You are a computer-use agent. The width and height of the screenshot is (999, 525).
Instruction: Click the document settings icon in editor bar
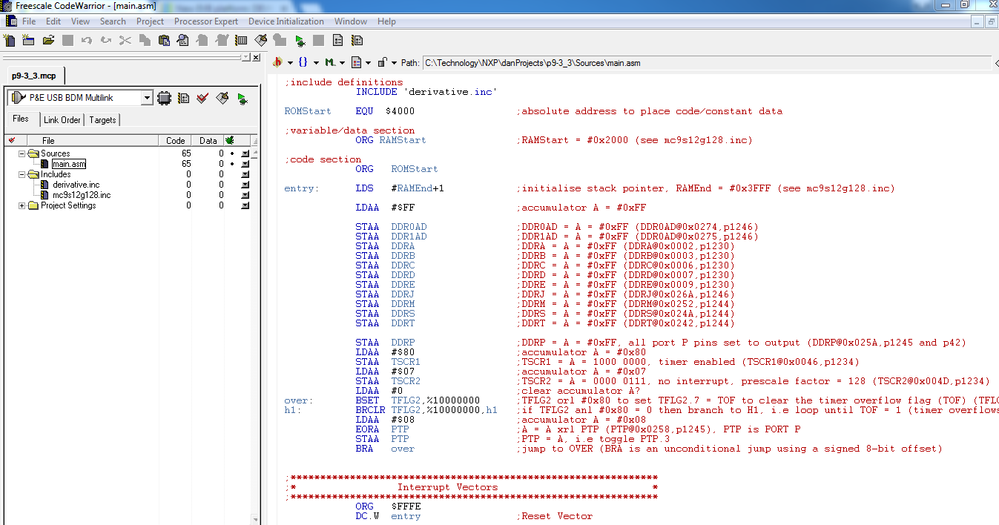[x=356, y=62]
